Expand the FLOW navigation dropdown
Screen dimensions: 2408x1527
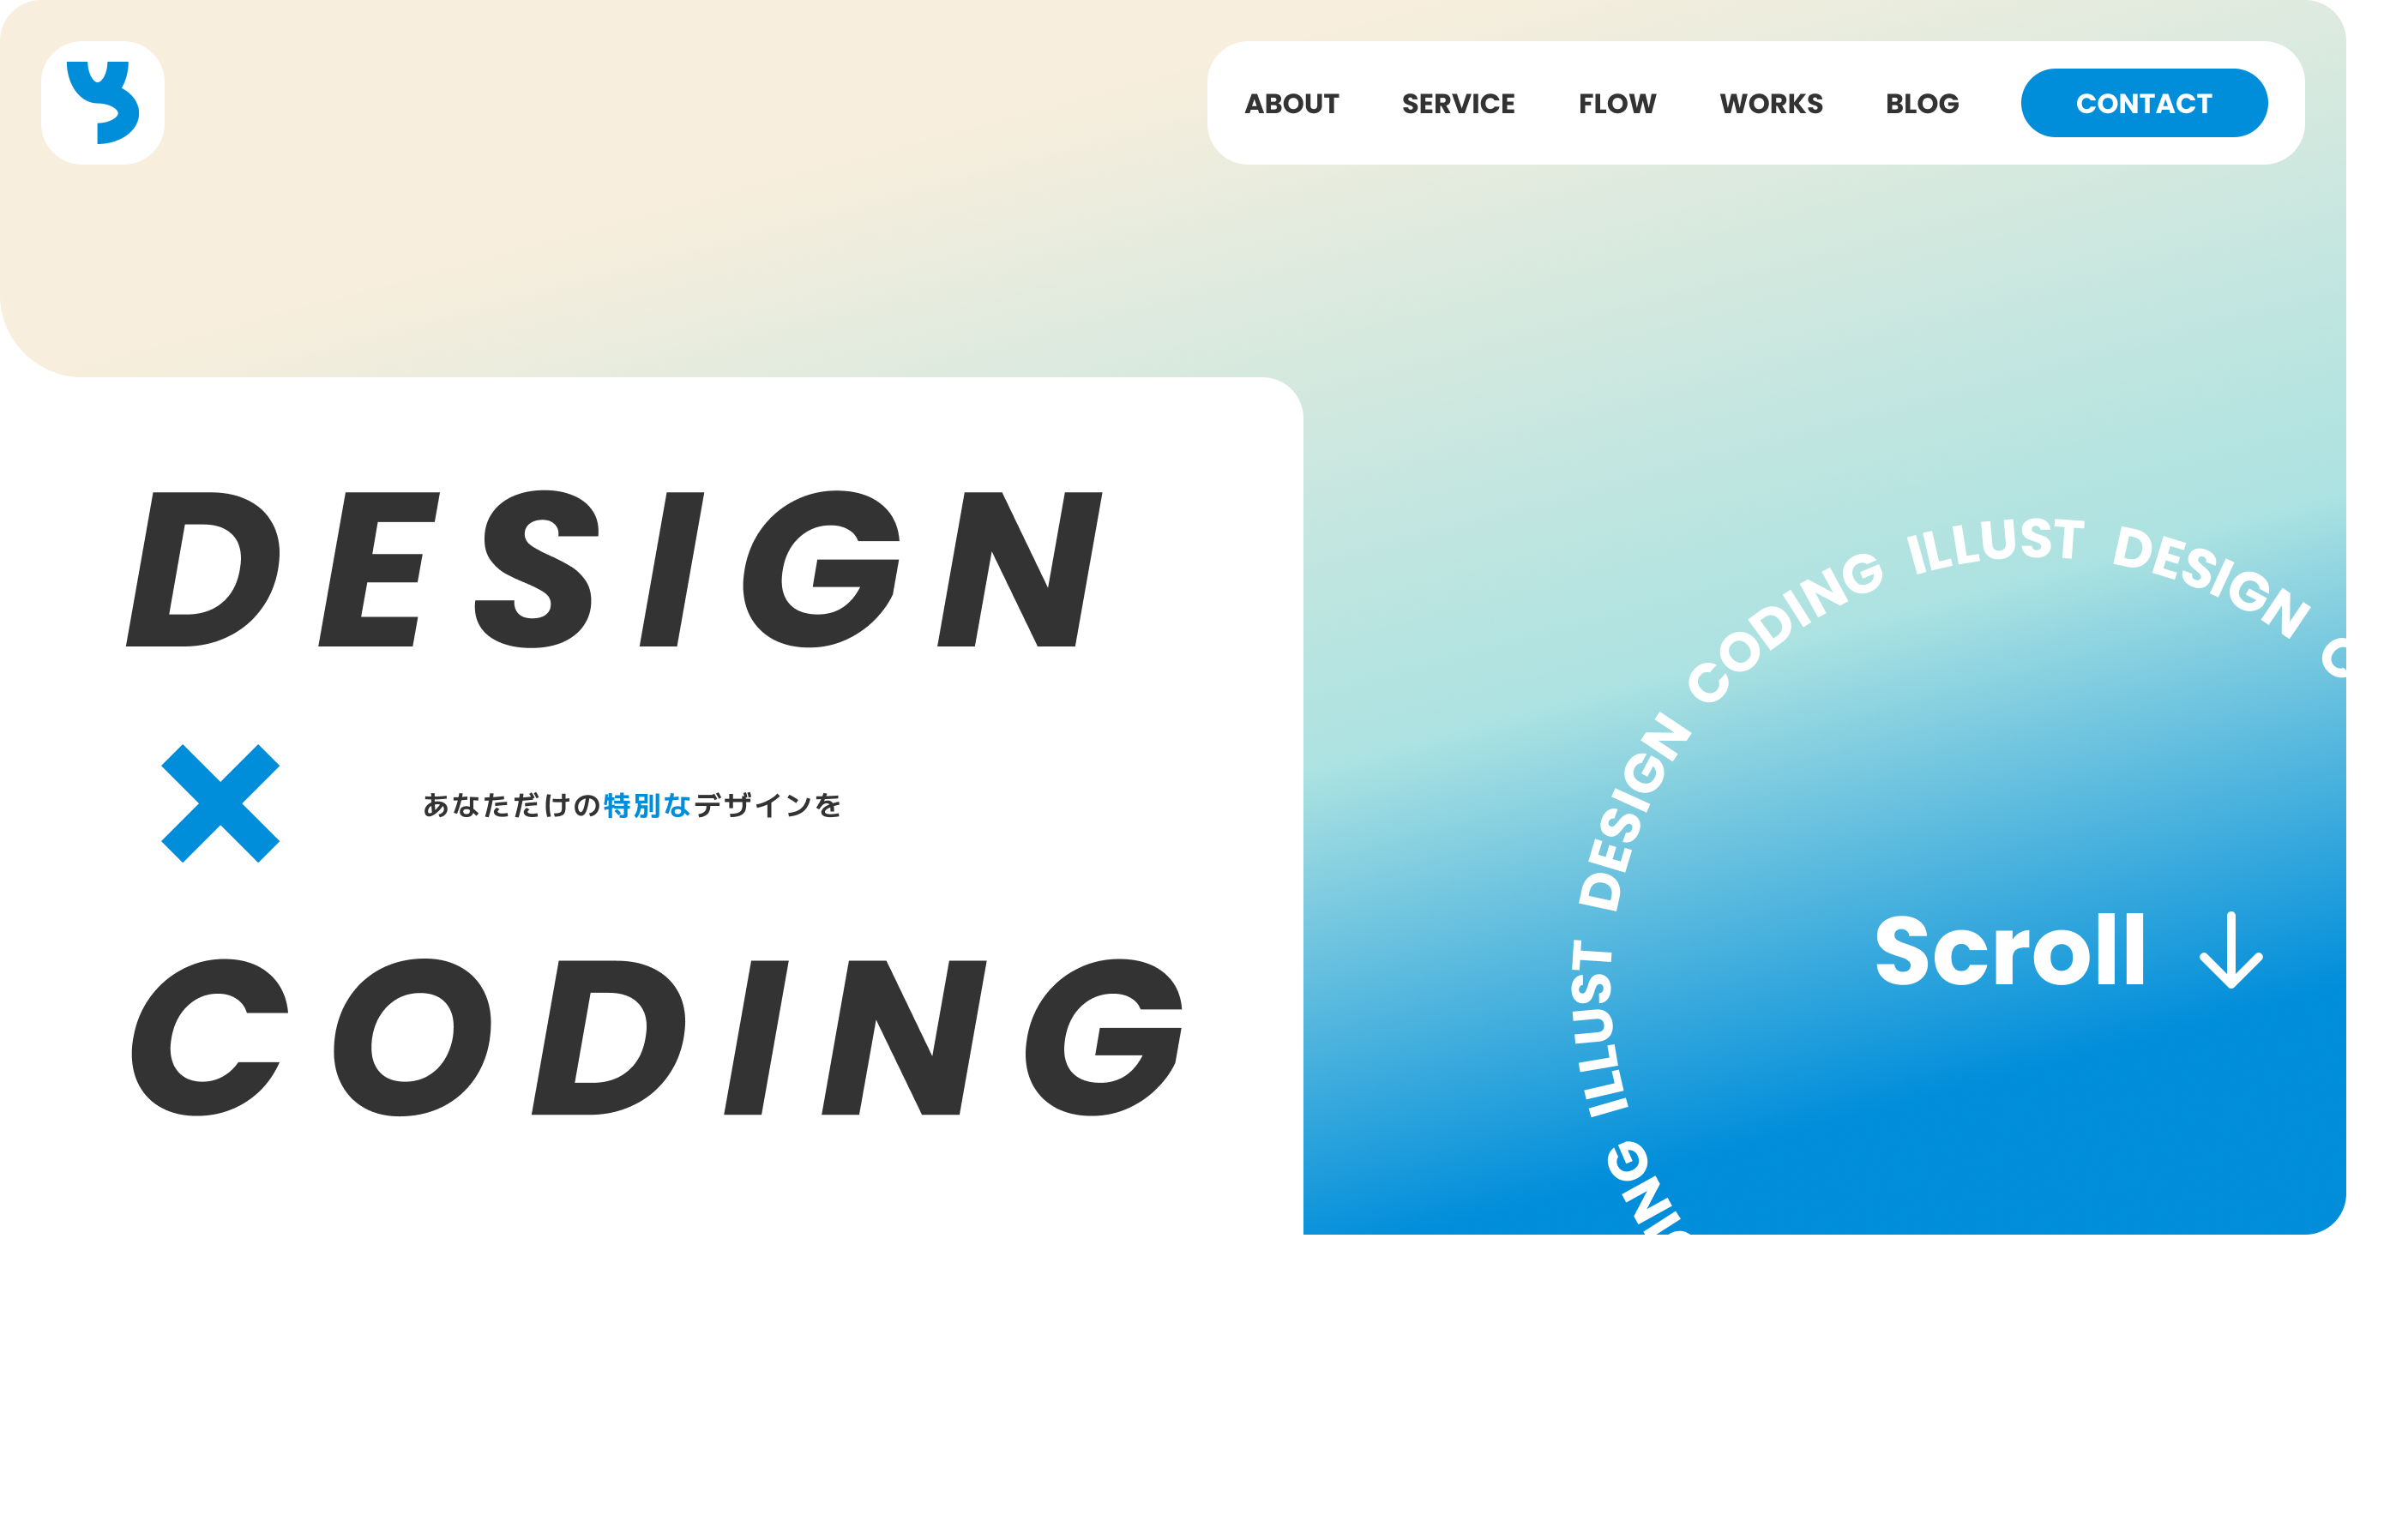(x=1613, y=104)
